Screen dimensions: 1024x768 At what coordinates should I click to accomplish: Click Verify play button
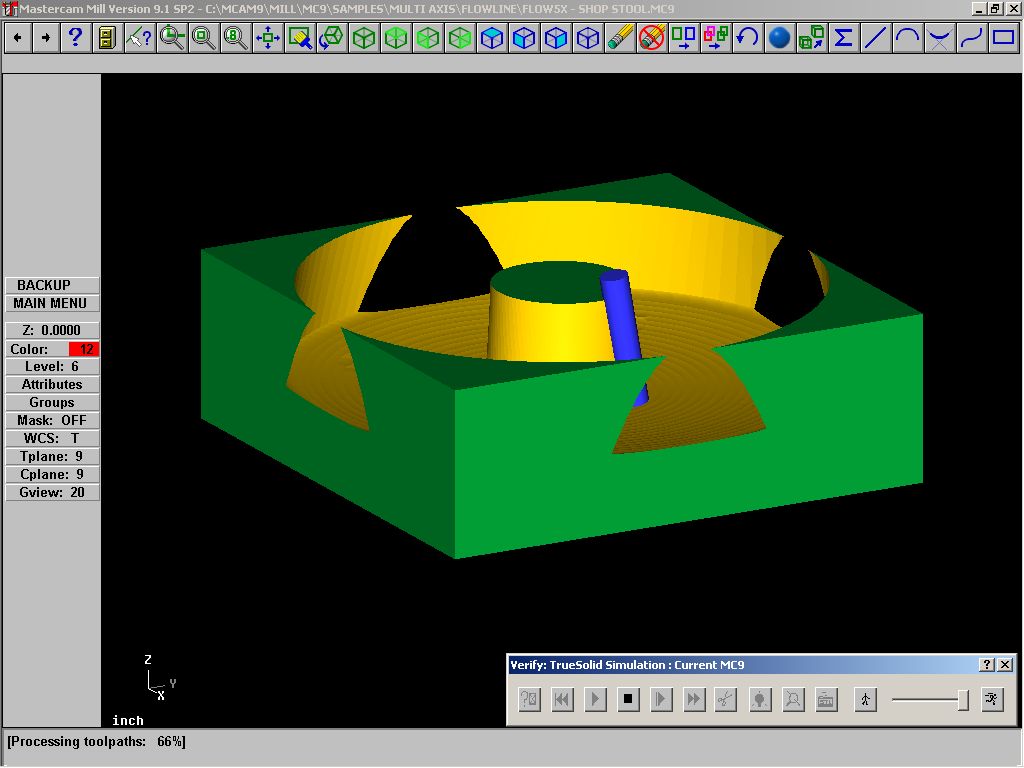point(595,699)
